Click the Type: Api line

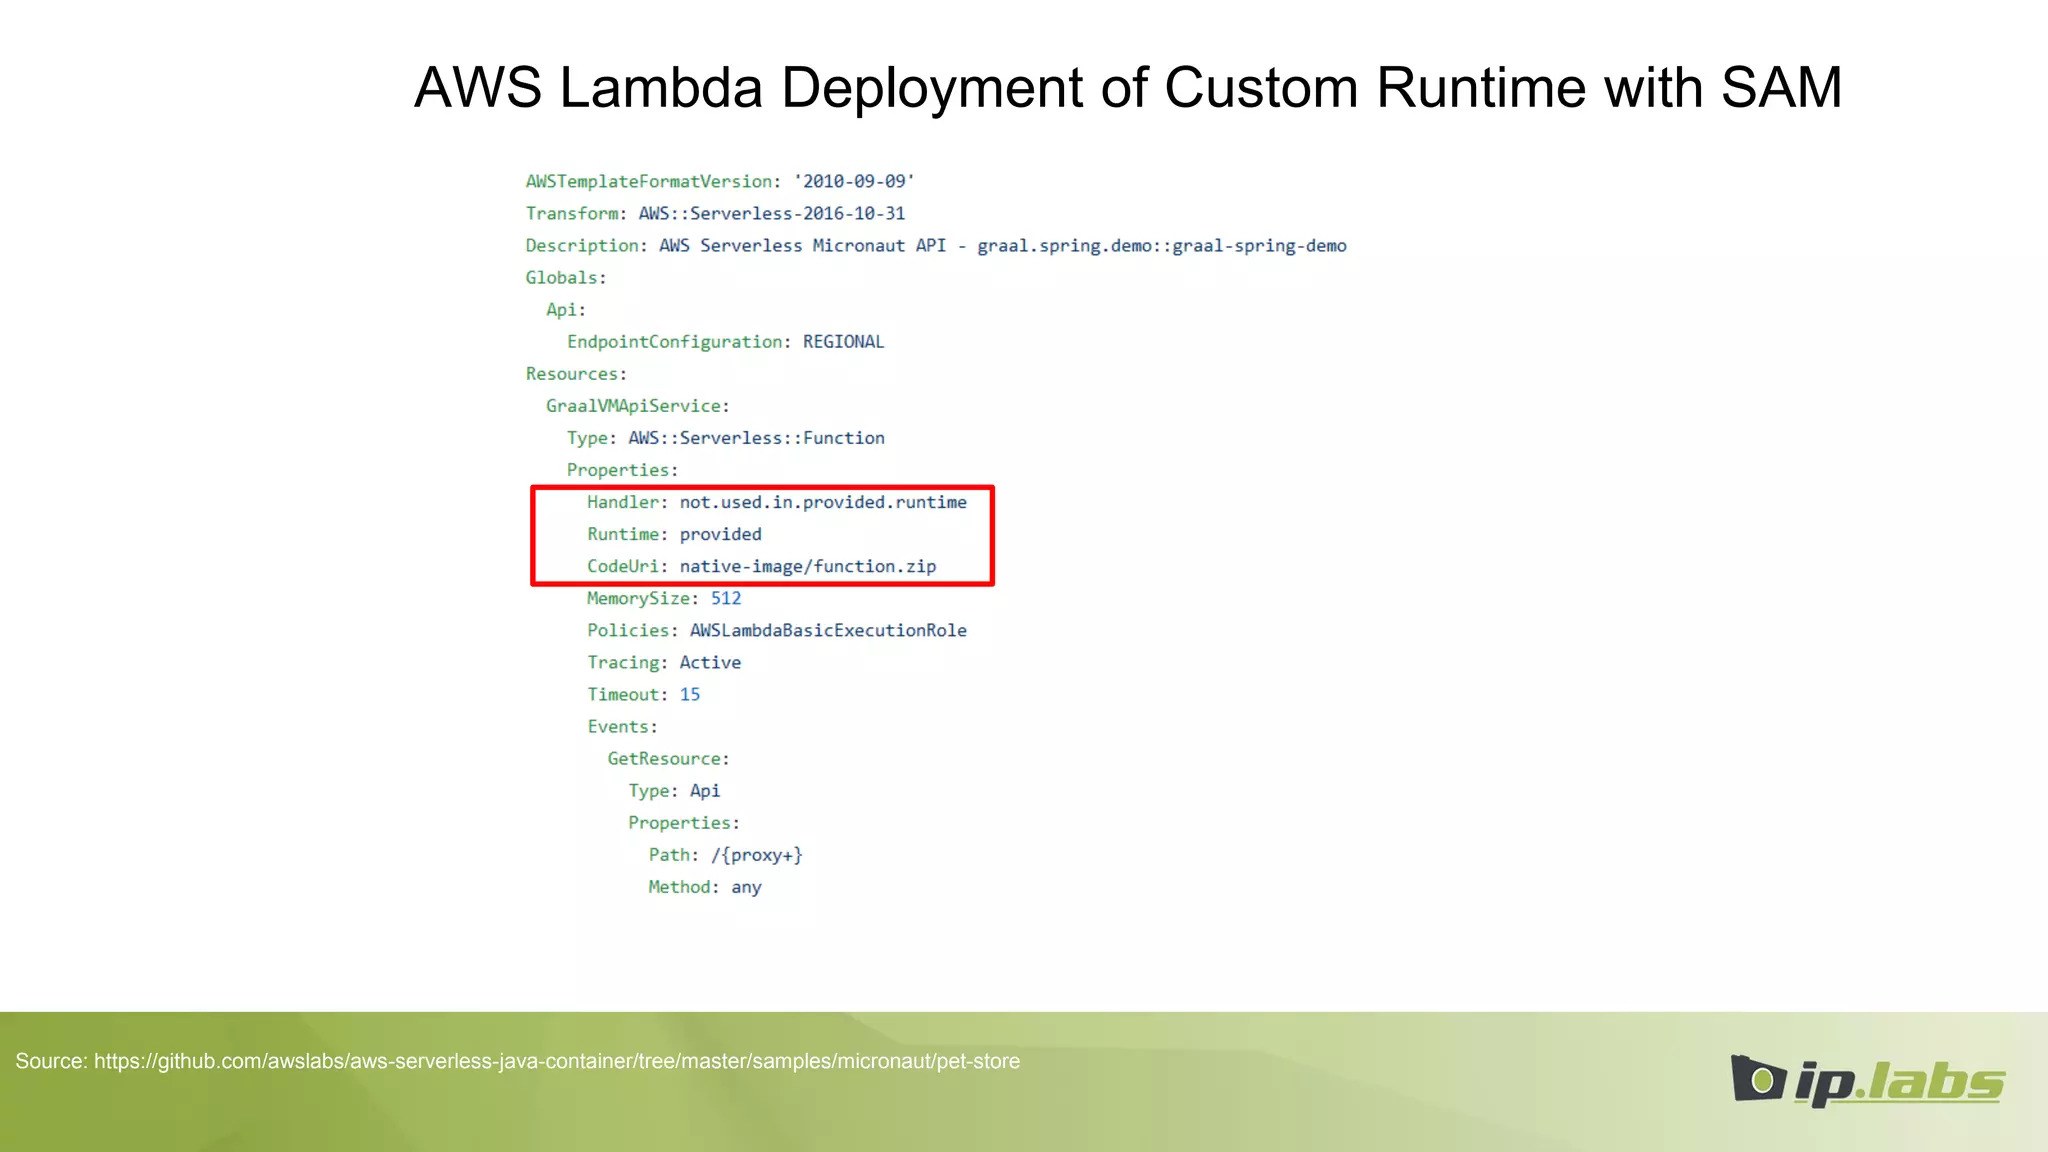pos(674,791)
